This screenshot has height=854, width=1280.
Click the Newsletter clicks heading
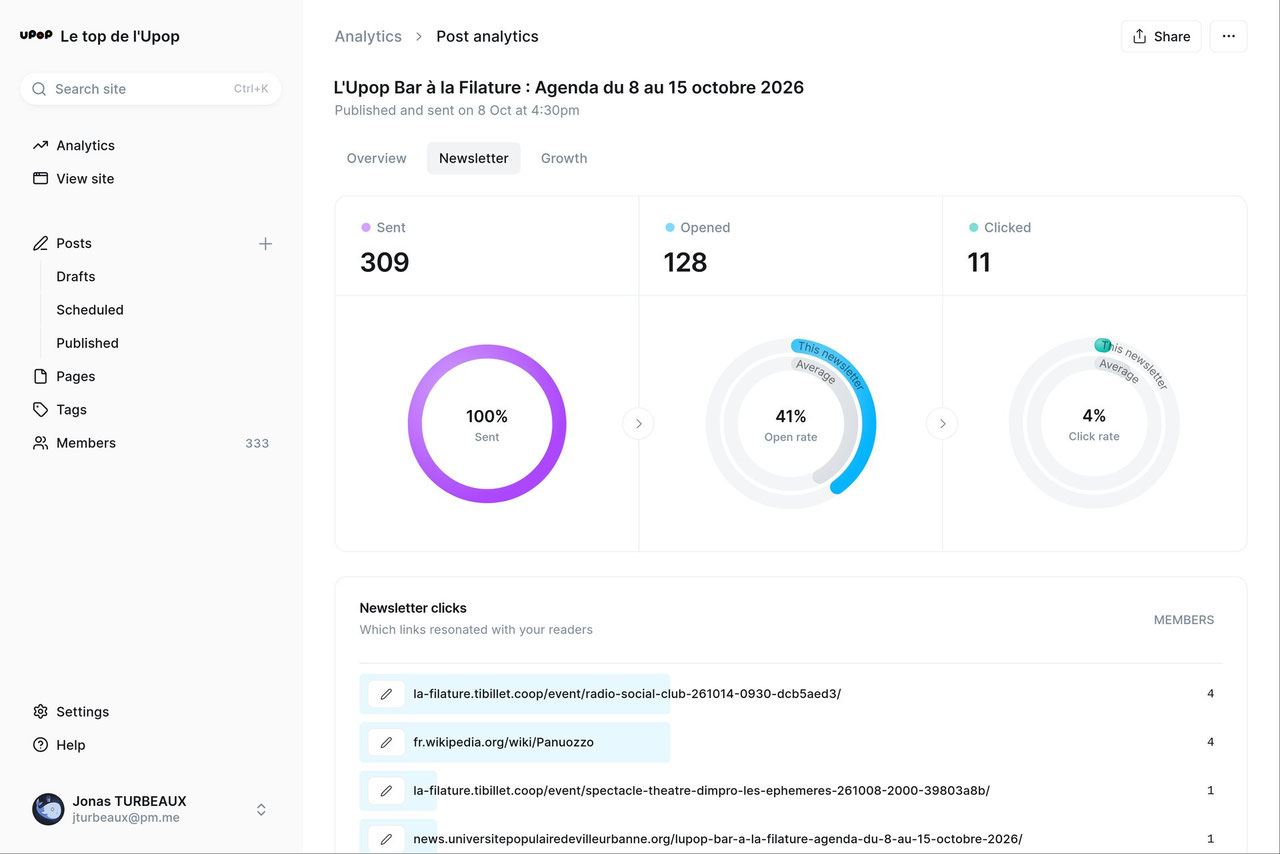coord(413,608)
